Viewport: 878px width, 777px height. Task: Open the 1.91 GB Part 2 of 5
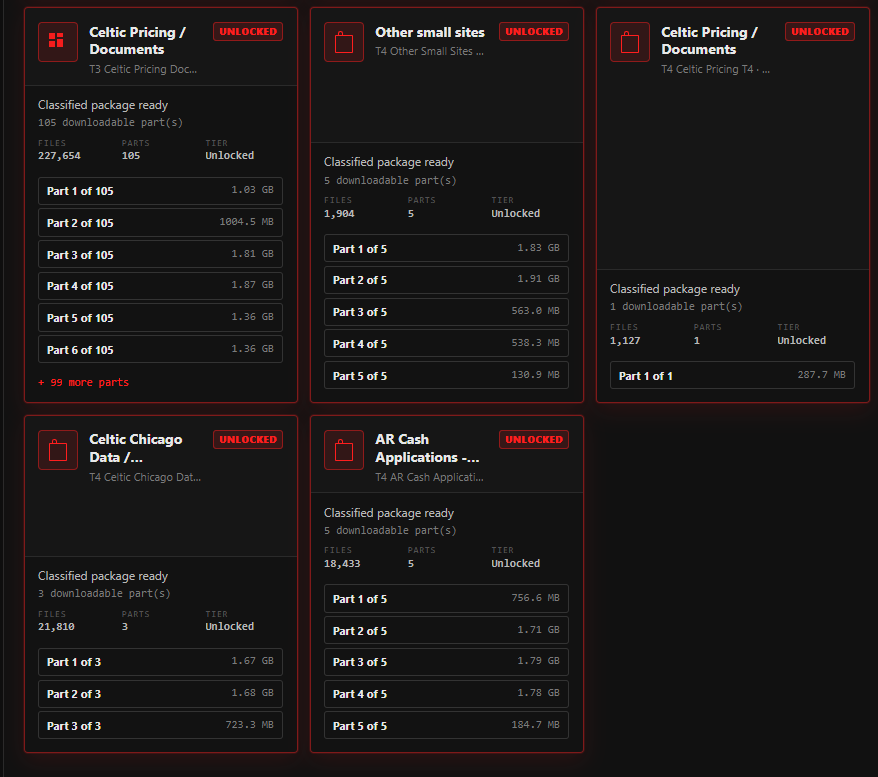pos(446,280)
